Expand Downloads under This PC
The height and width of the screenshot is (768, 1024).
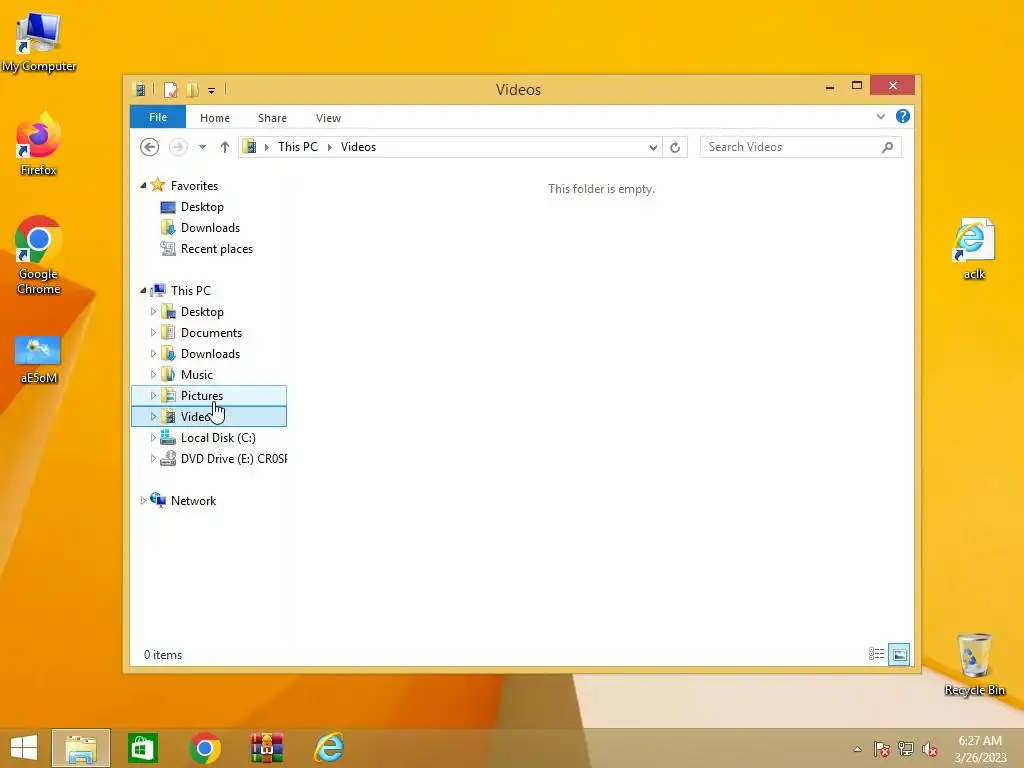pos(153,353)
